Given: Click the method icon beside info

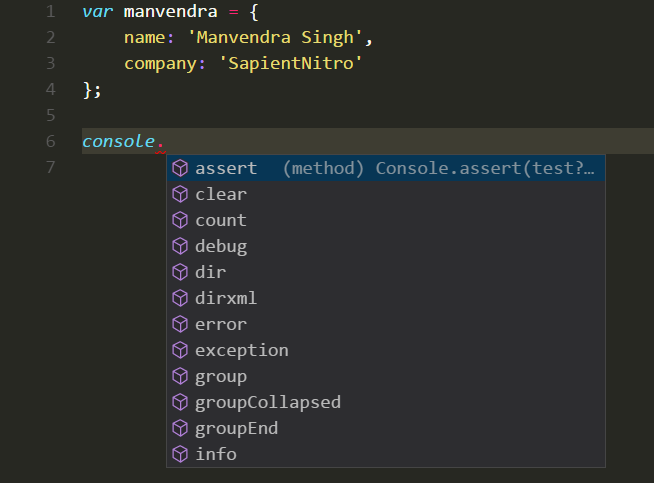Looking at the screenshot, I should [x=180, y=454].
